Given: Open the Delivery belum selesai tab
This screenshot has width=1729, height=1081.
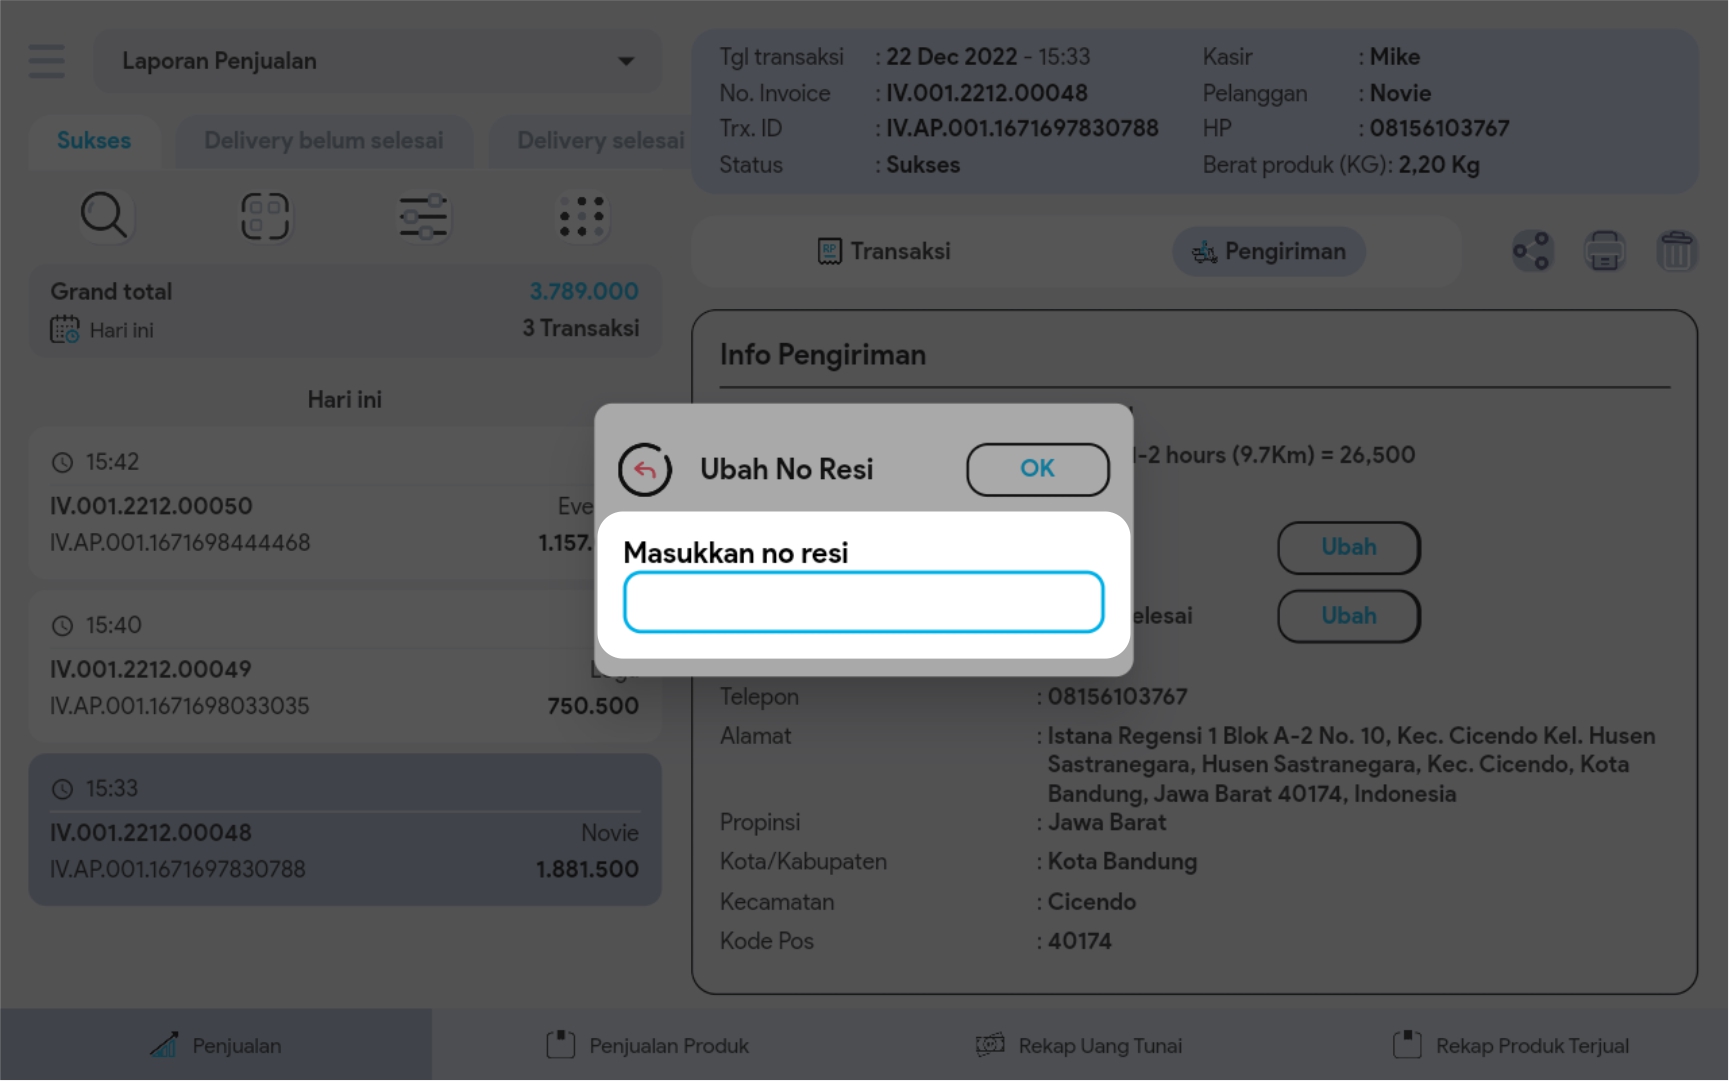Looking at the screenshot, I should tap(323, 141).
